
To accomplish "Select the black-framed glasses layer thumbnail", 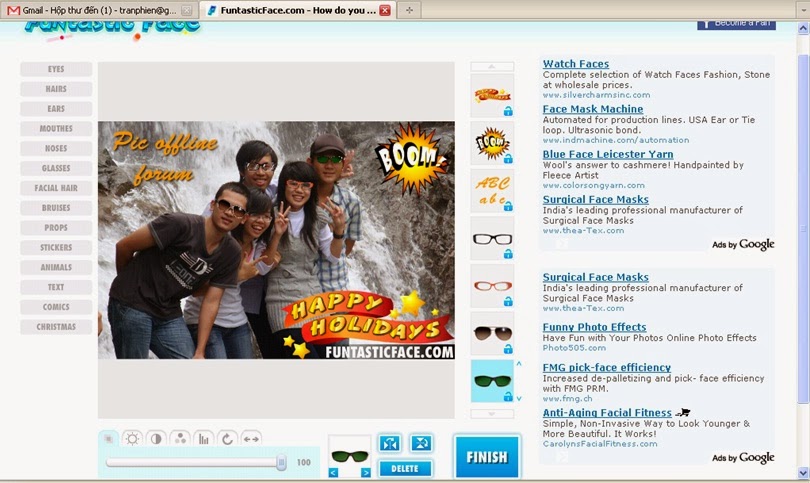I will coord(492,239).
